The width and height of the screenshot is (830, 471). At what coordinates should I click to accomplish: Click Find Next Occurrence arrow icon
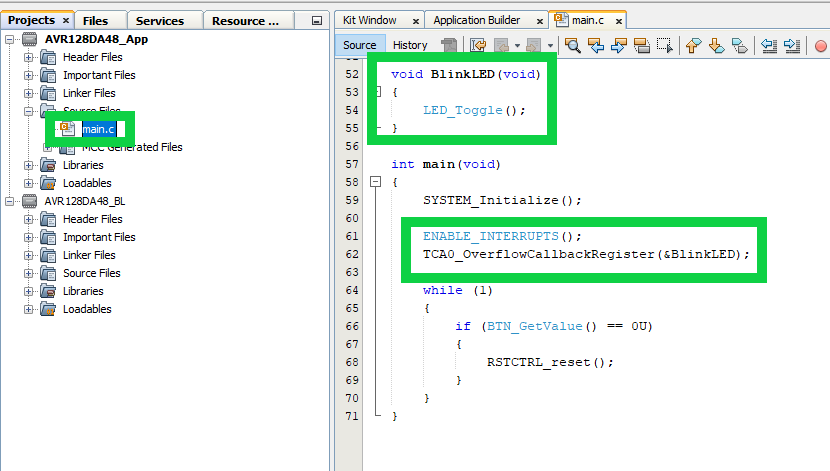coord(619,45)
